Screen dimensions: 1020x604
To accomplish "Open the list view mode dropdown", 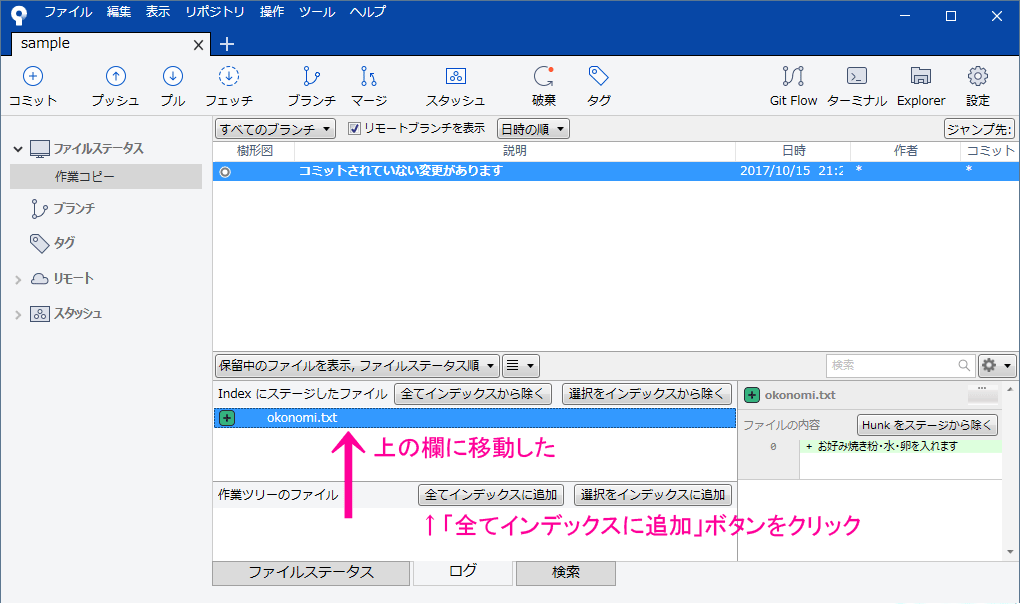I will coord(521,365).
